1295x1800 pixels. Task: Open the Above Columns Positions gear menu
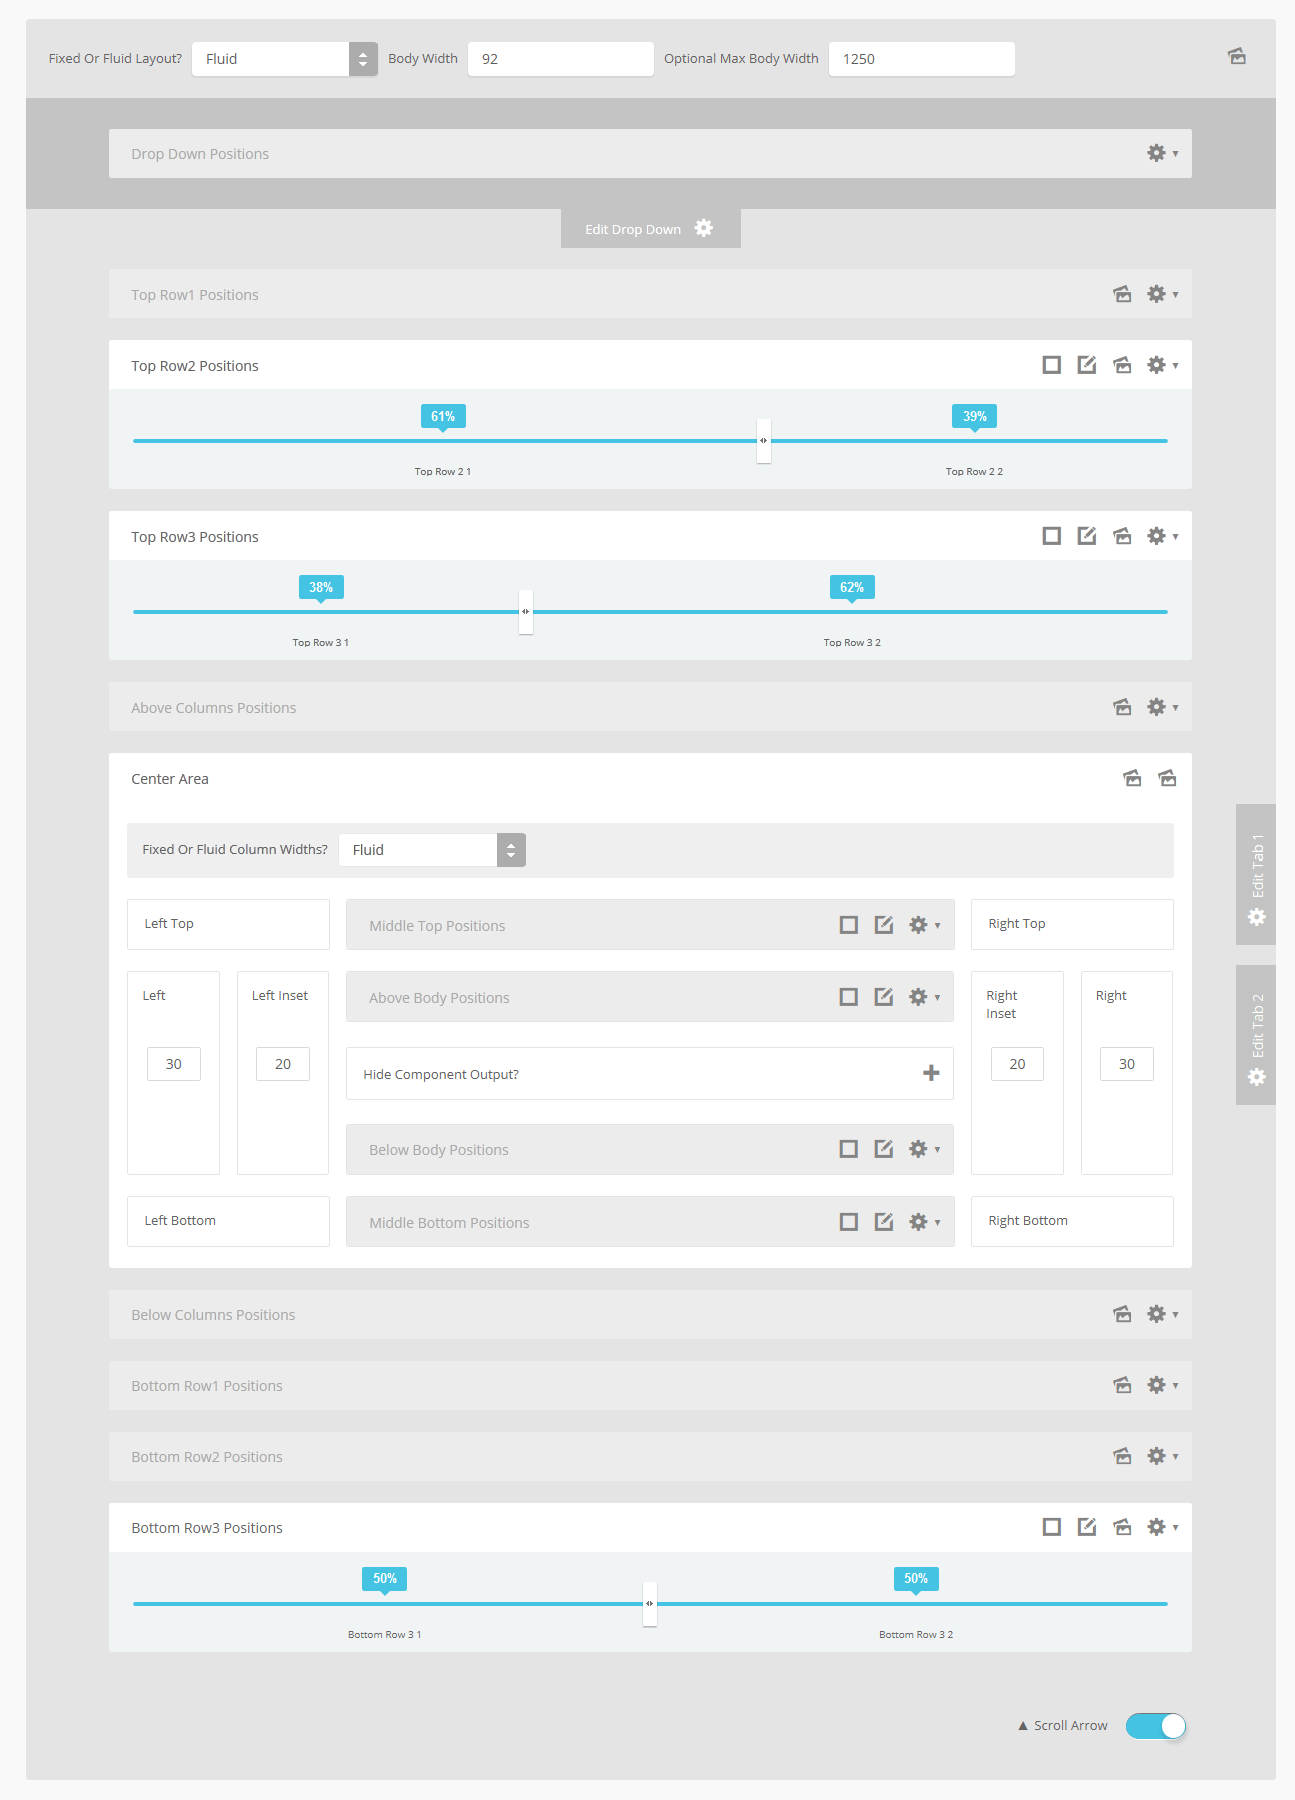coord(1162,707)
